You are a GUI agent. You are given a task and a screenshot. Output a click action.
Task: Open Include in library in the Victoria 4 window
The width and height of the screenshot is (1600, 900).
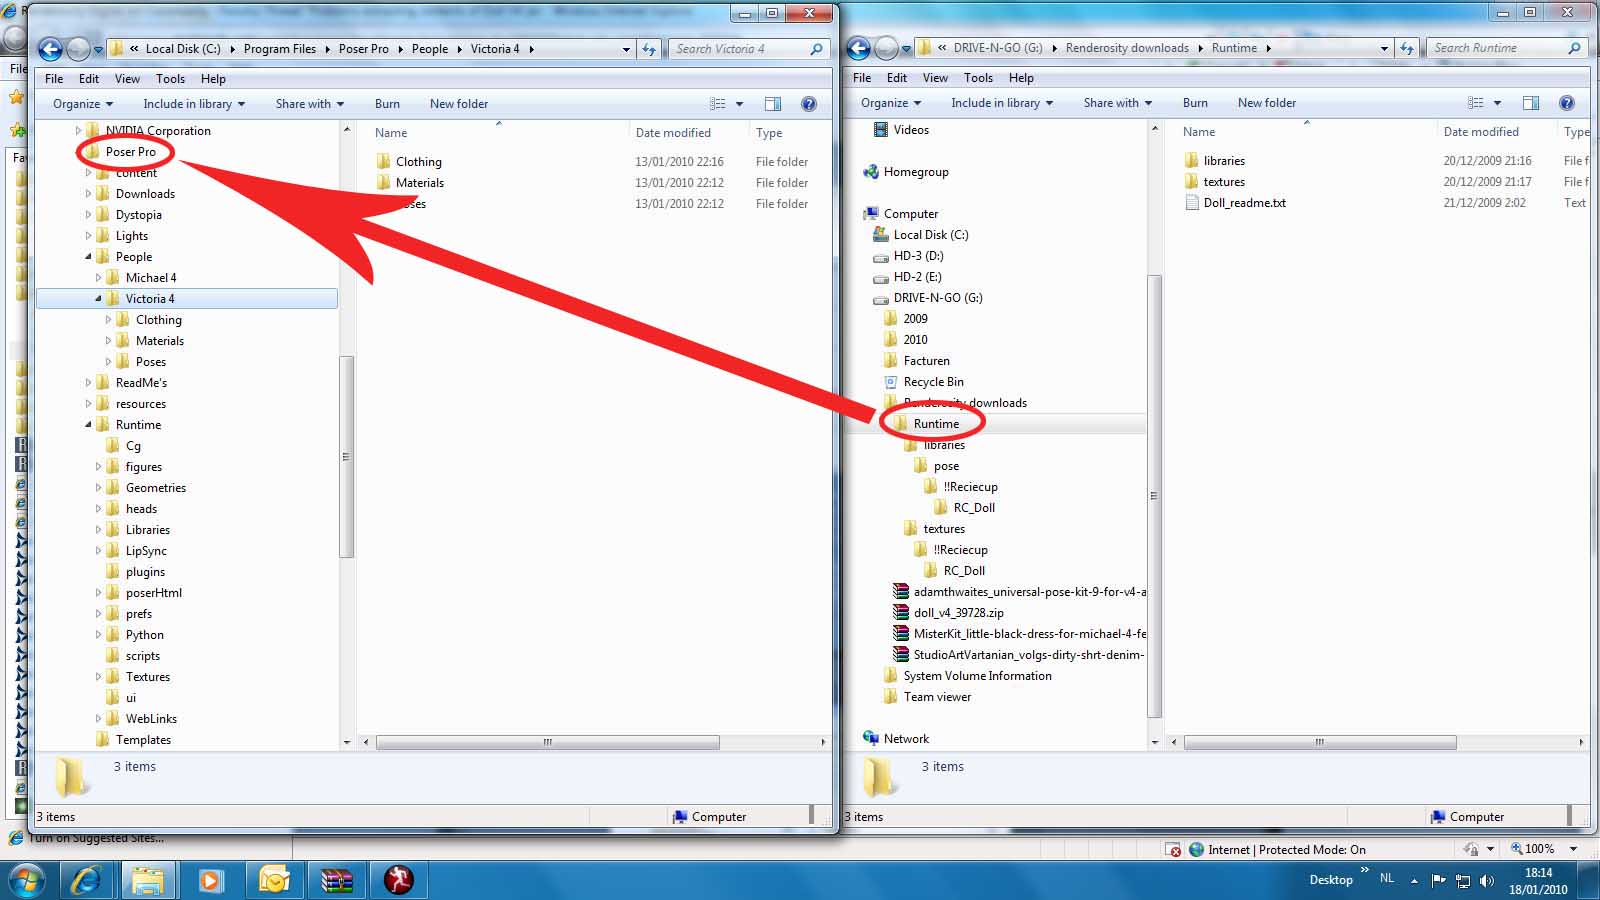(194, 104)
